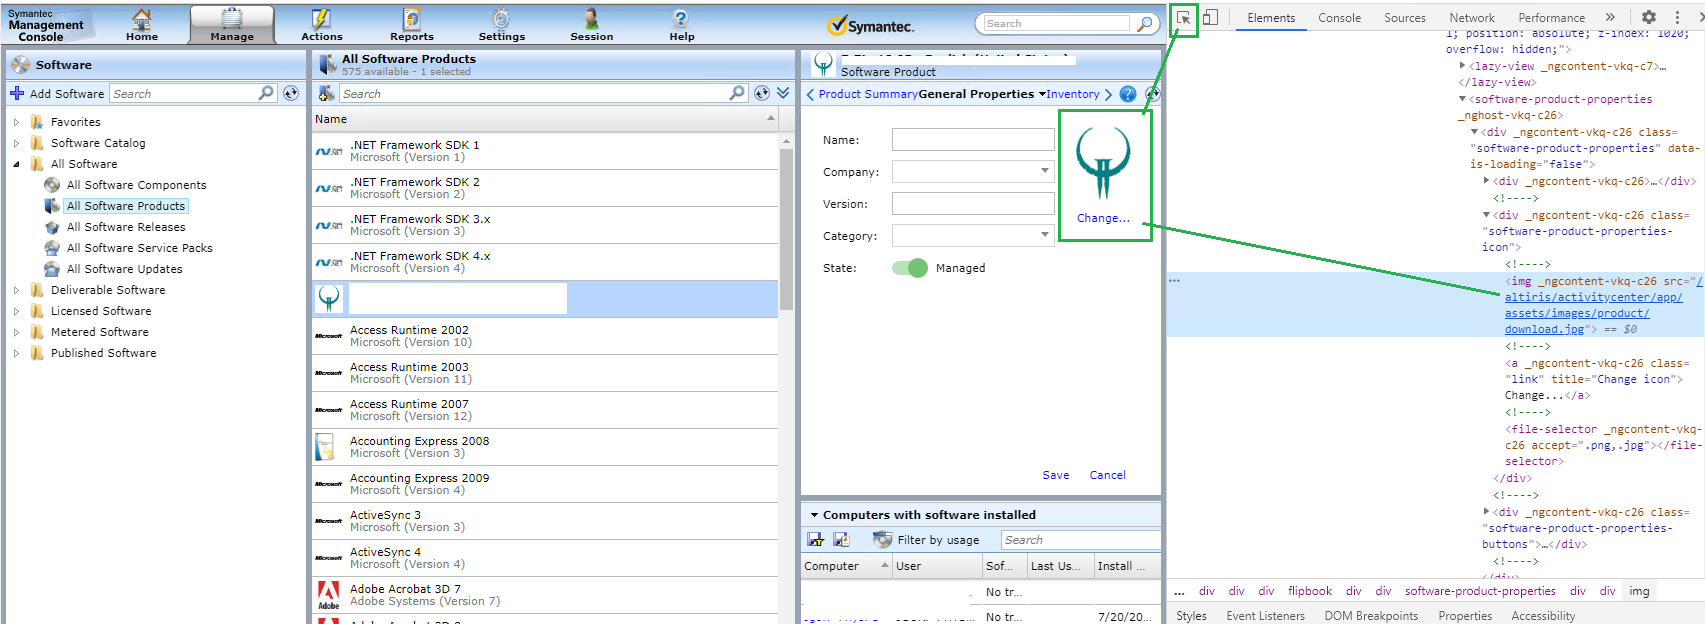Open the Settings menu
Viewport: 1705px width, 624px height.
point(501,25)
